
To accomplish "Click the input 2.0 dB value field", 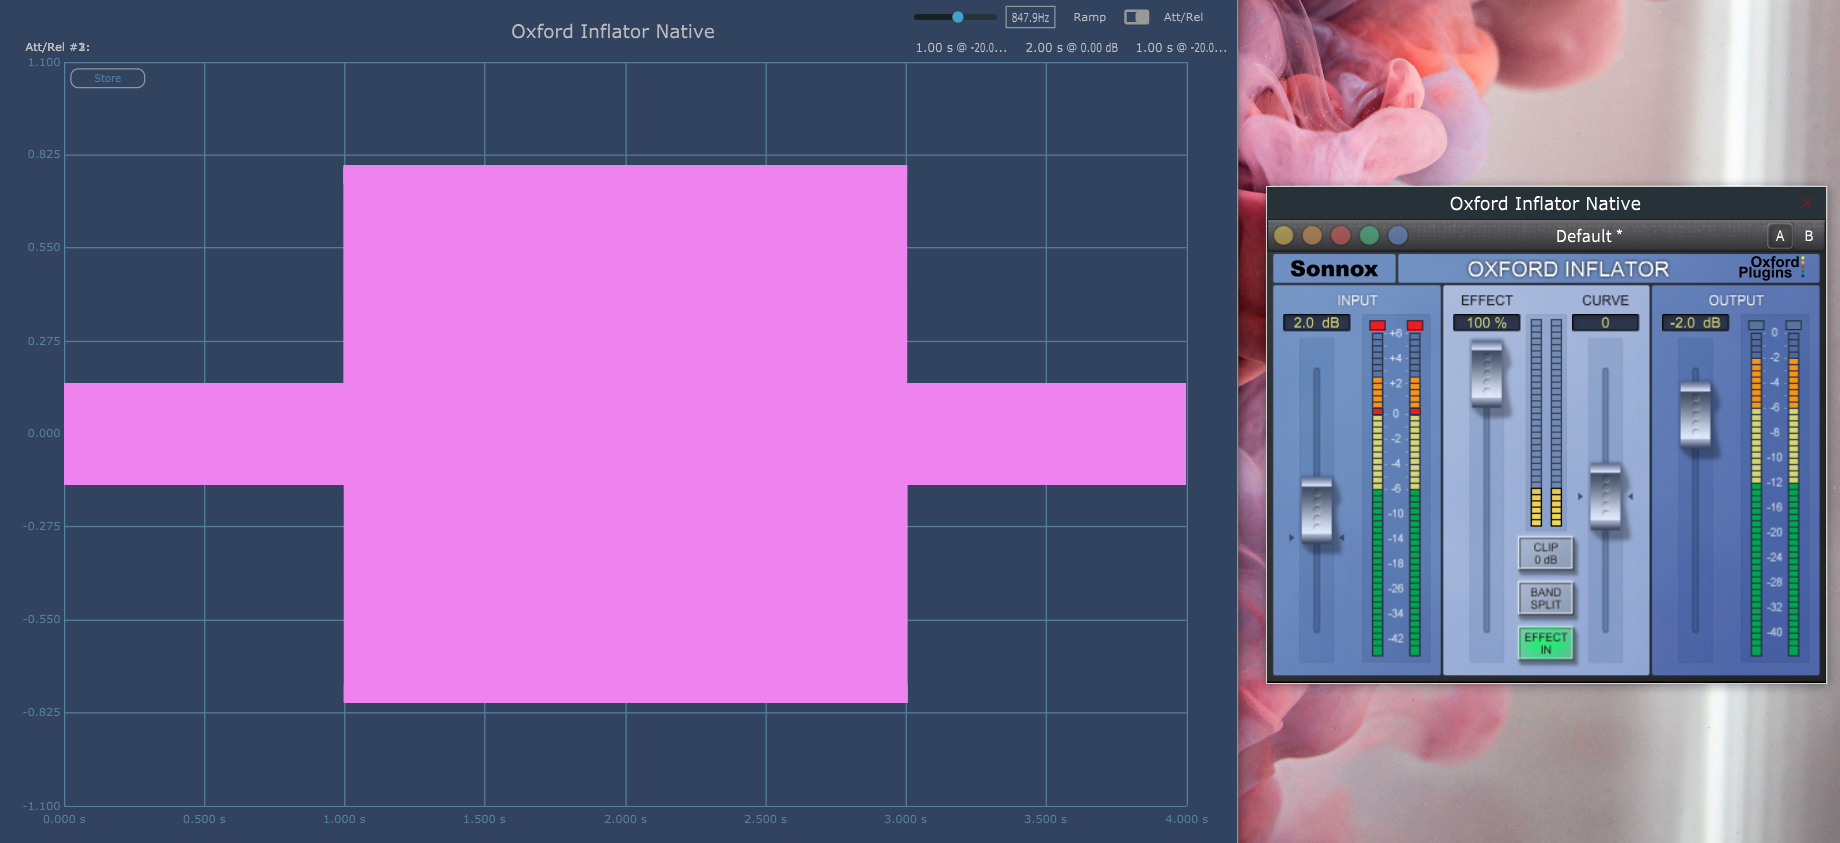I will click(1316, 323).
